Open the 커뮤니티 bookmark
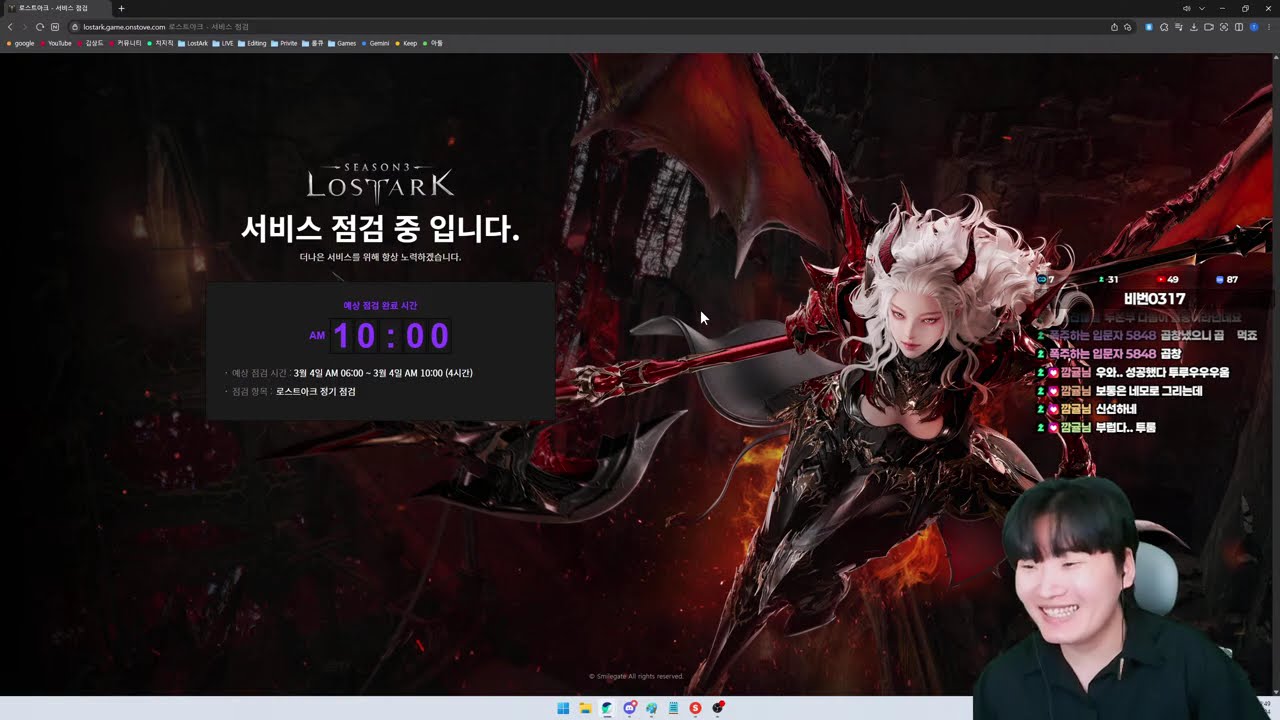The width and height of the screenshot is (1280, 720). [x=125, y=43]
